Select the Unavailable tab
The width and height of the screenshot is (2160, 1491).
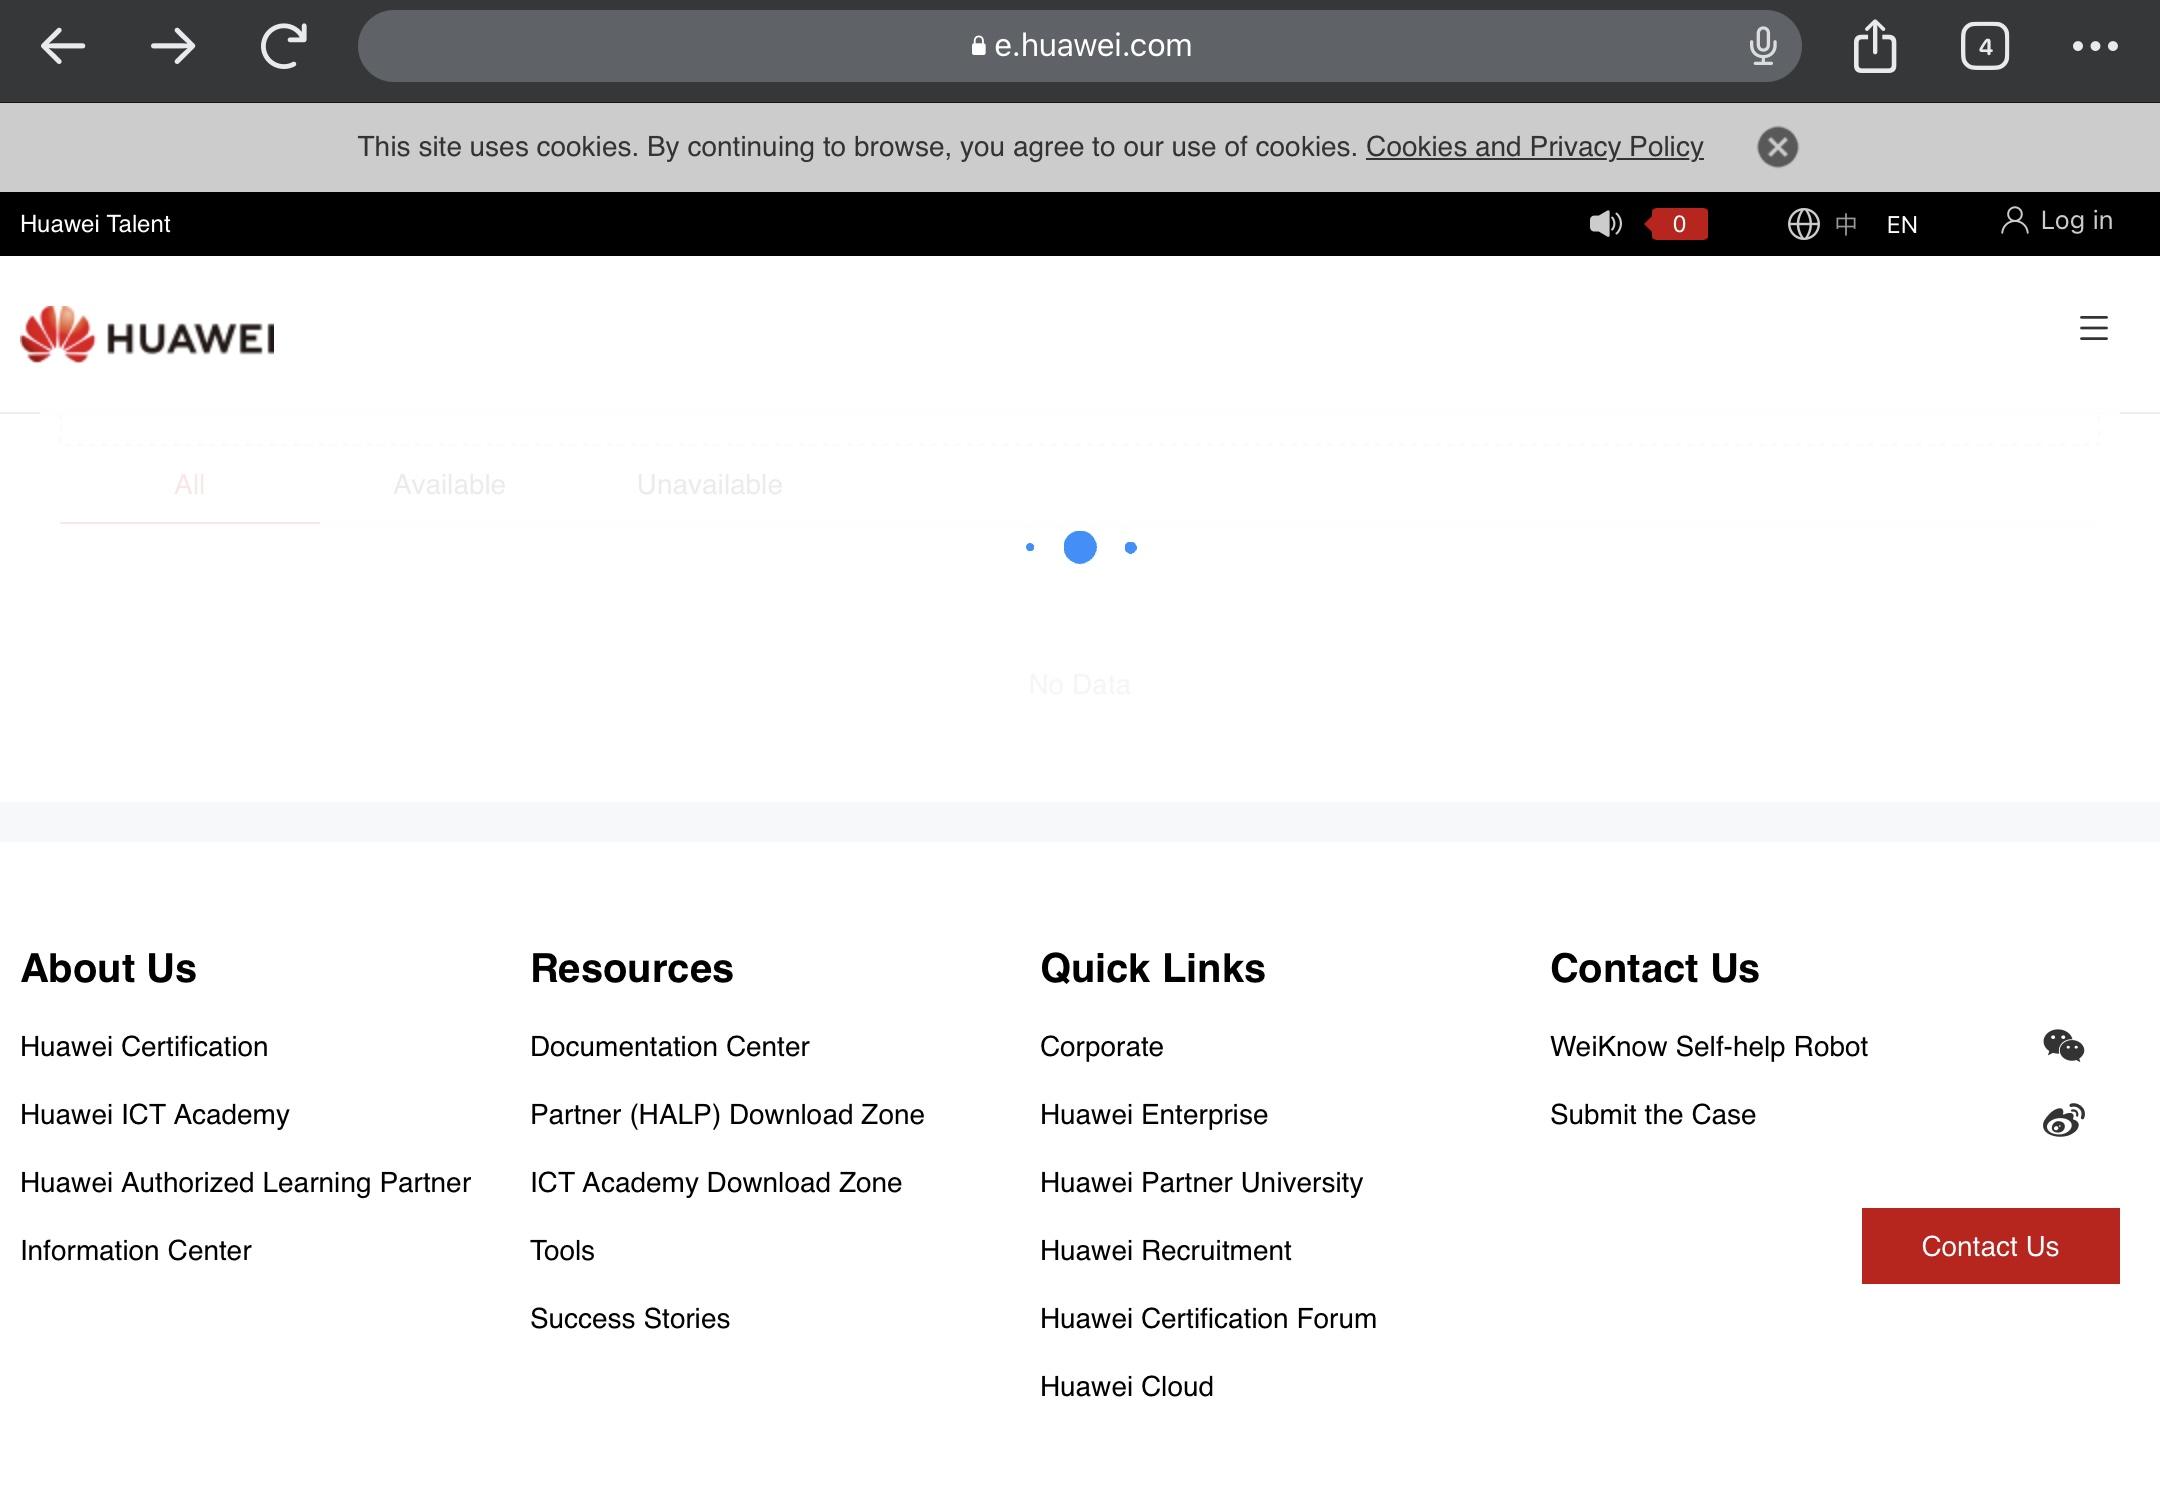coord(709,484)
